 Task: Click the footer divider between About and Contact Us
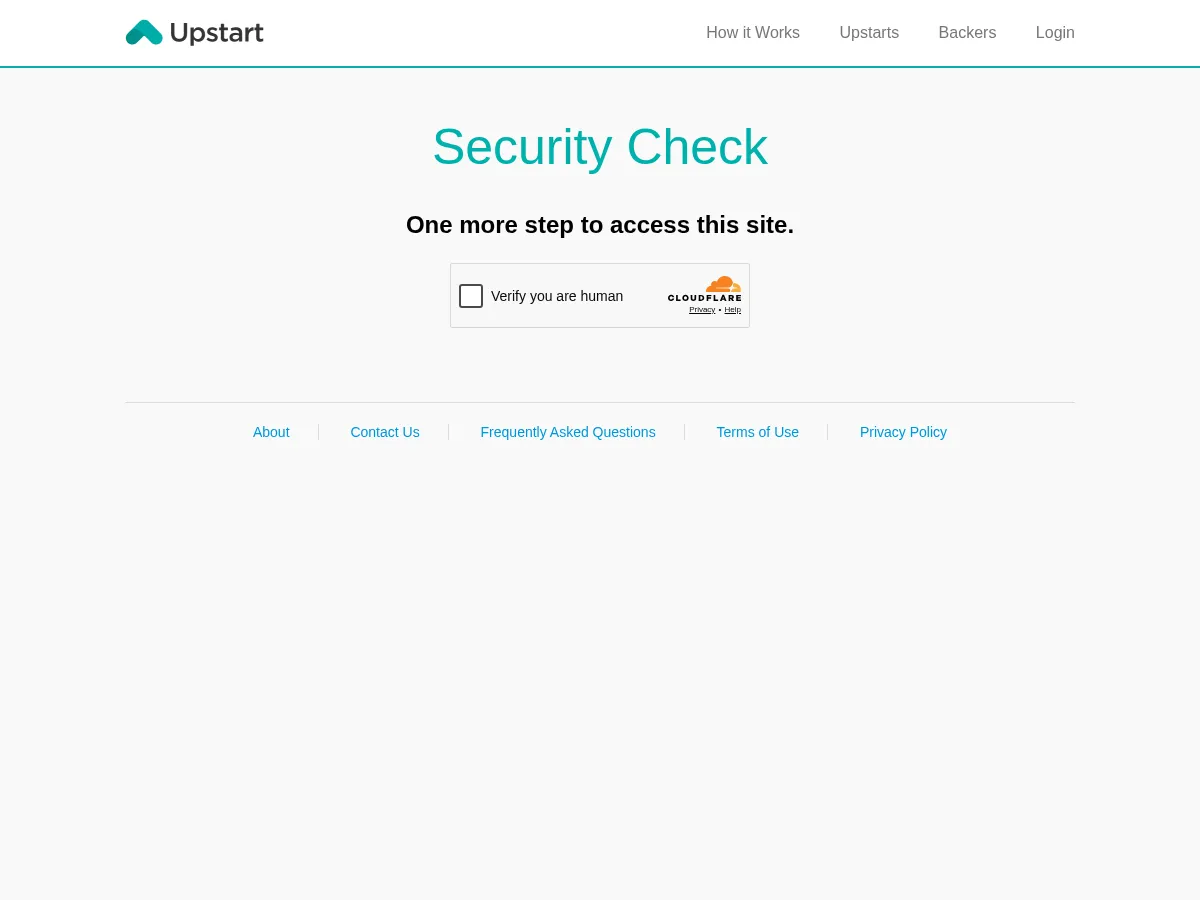pyautogui.click(x=318, y=431)
